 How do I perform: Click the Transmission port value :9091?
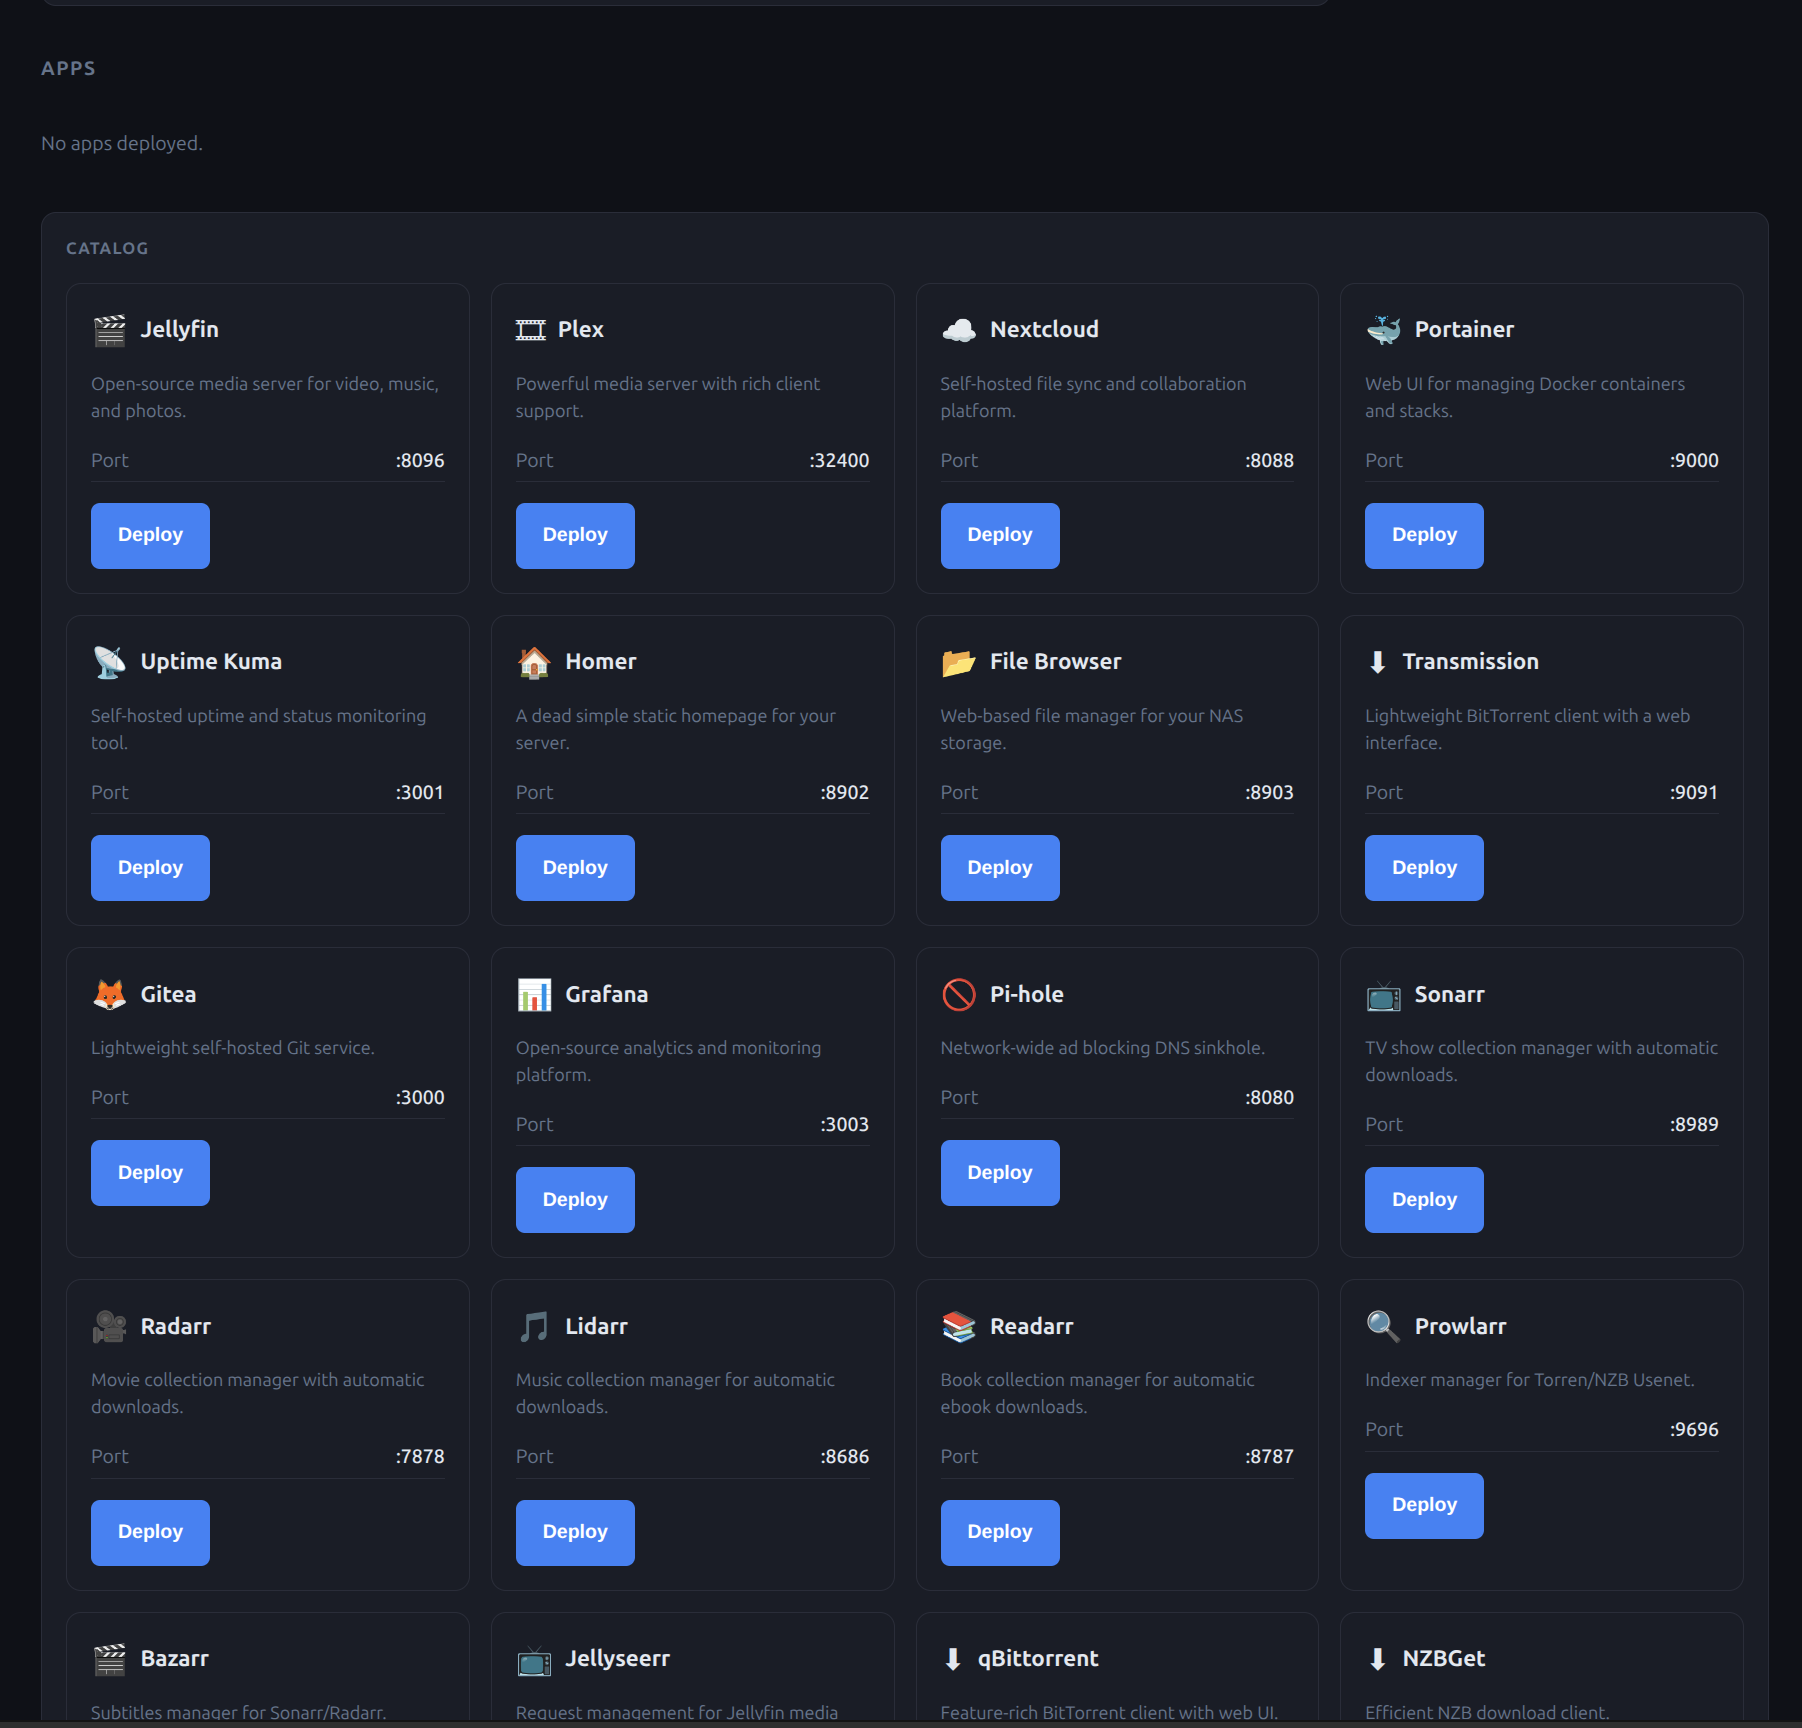tap(1694, 793)
